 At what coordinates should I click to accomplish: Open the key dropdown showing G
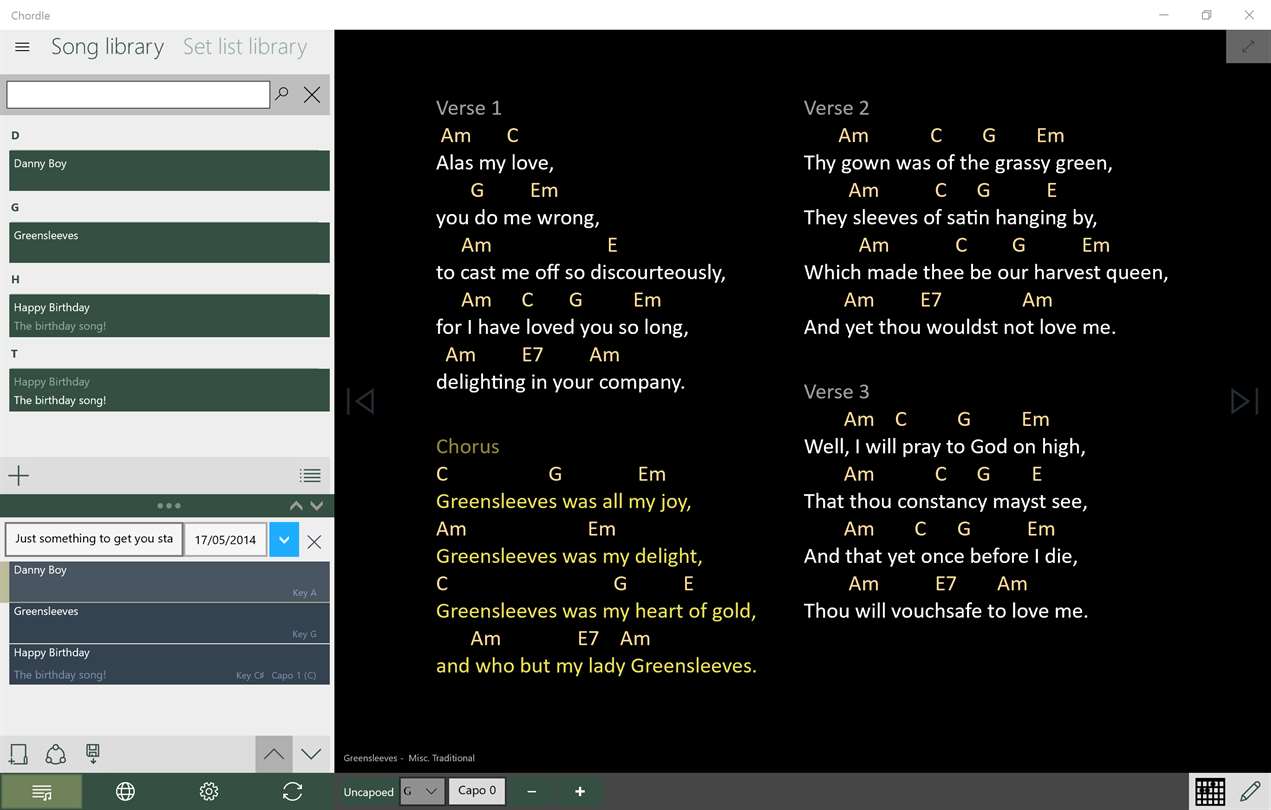[x=422, y=791]
